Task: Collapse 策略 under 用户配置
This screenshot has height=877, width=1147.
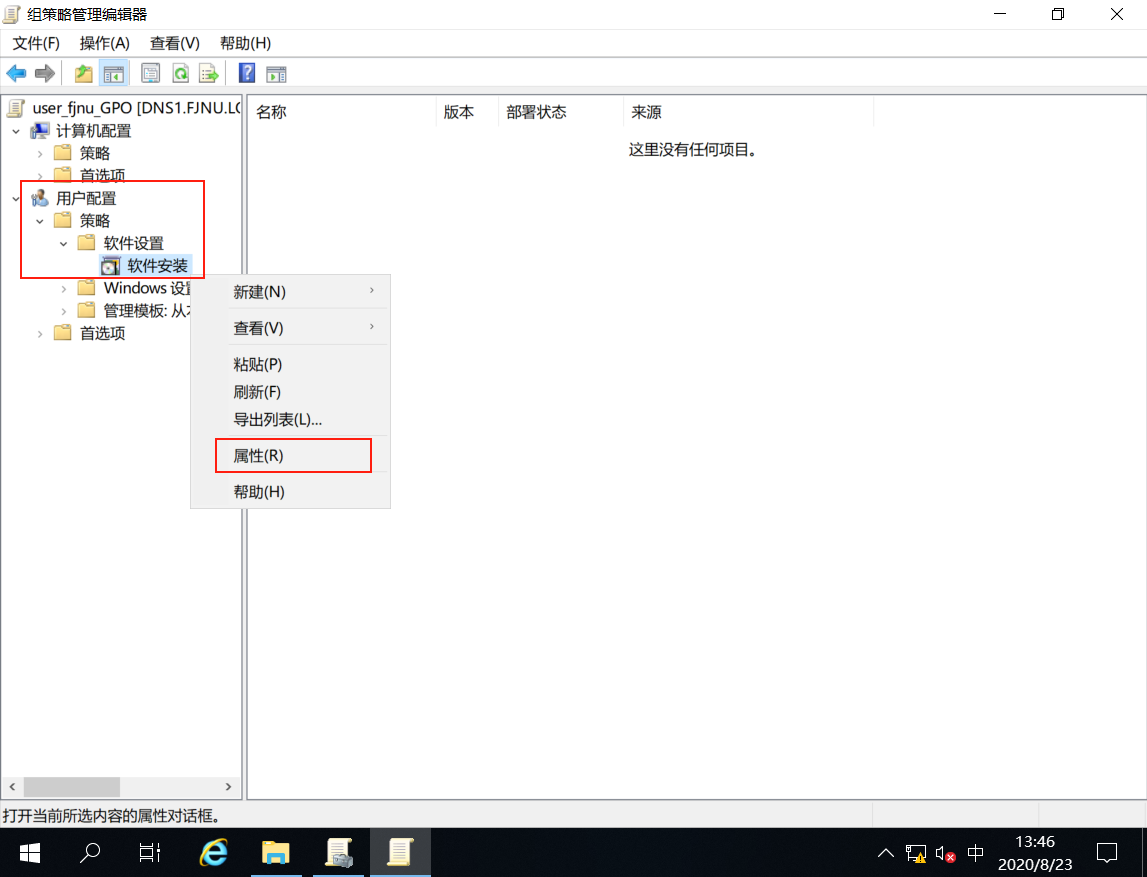Action: (x=40, y=221)
